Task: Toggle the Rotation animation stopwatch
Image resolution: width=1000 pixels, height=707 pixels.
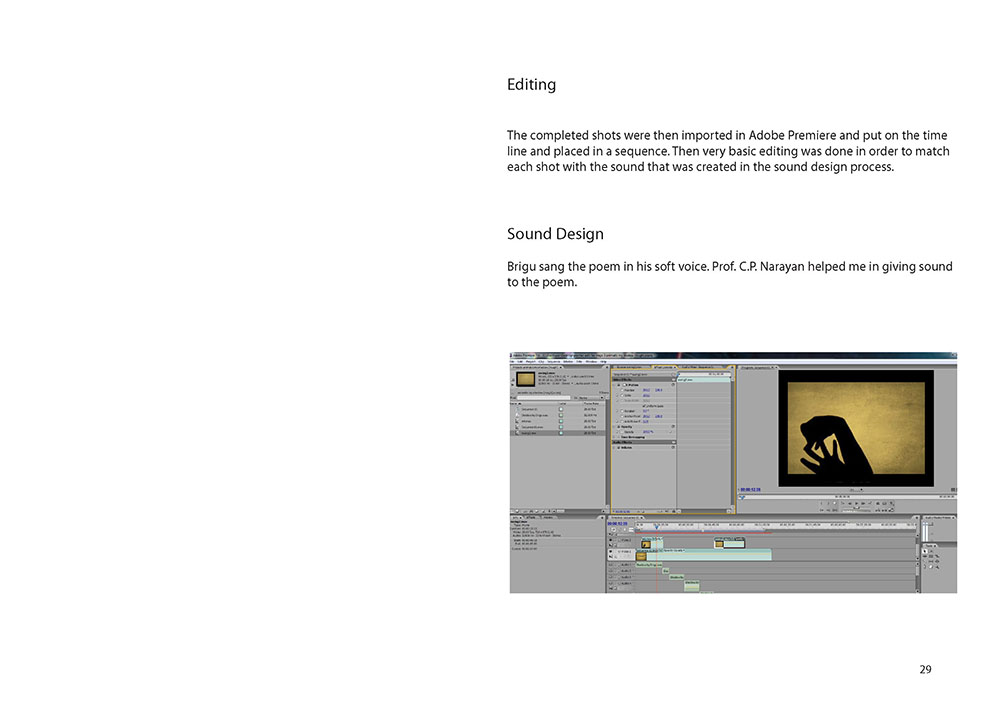Action: [622, 411]
